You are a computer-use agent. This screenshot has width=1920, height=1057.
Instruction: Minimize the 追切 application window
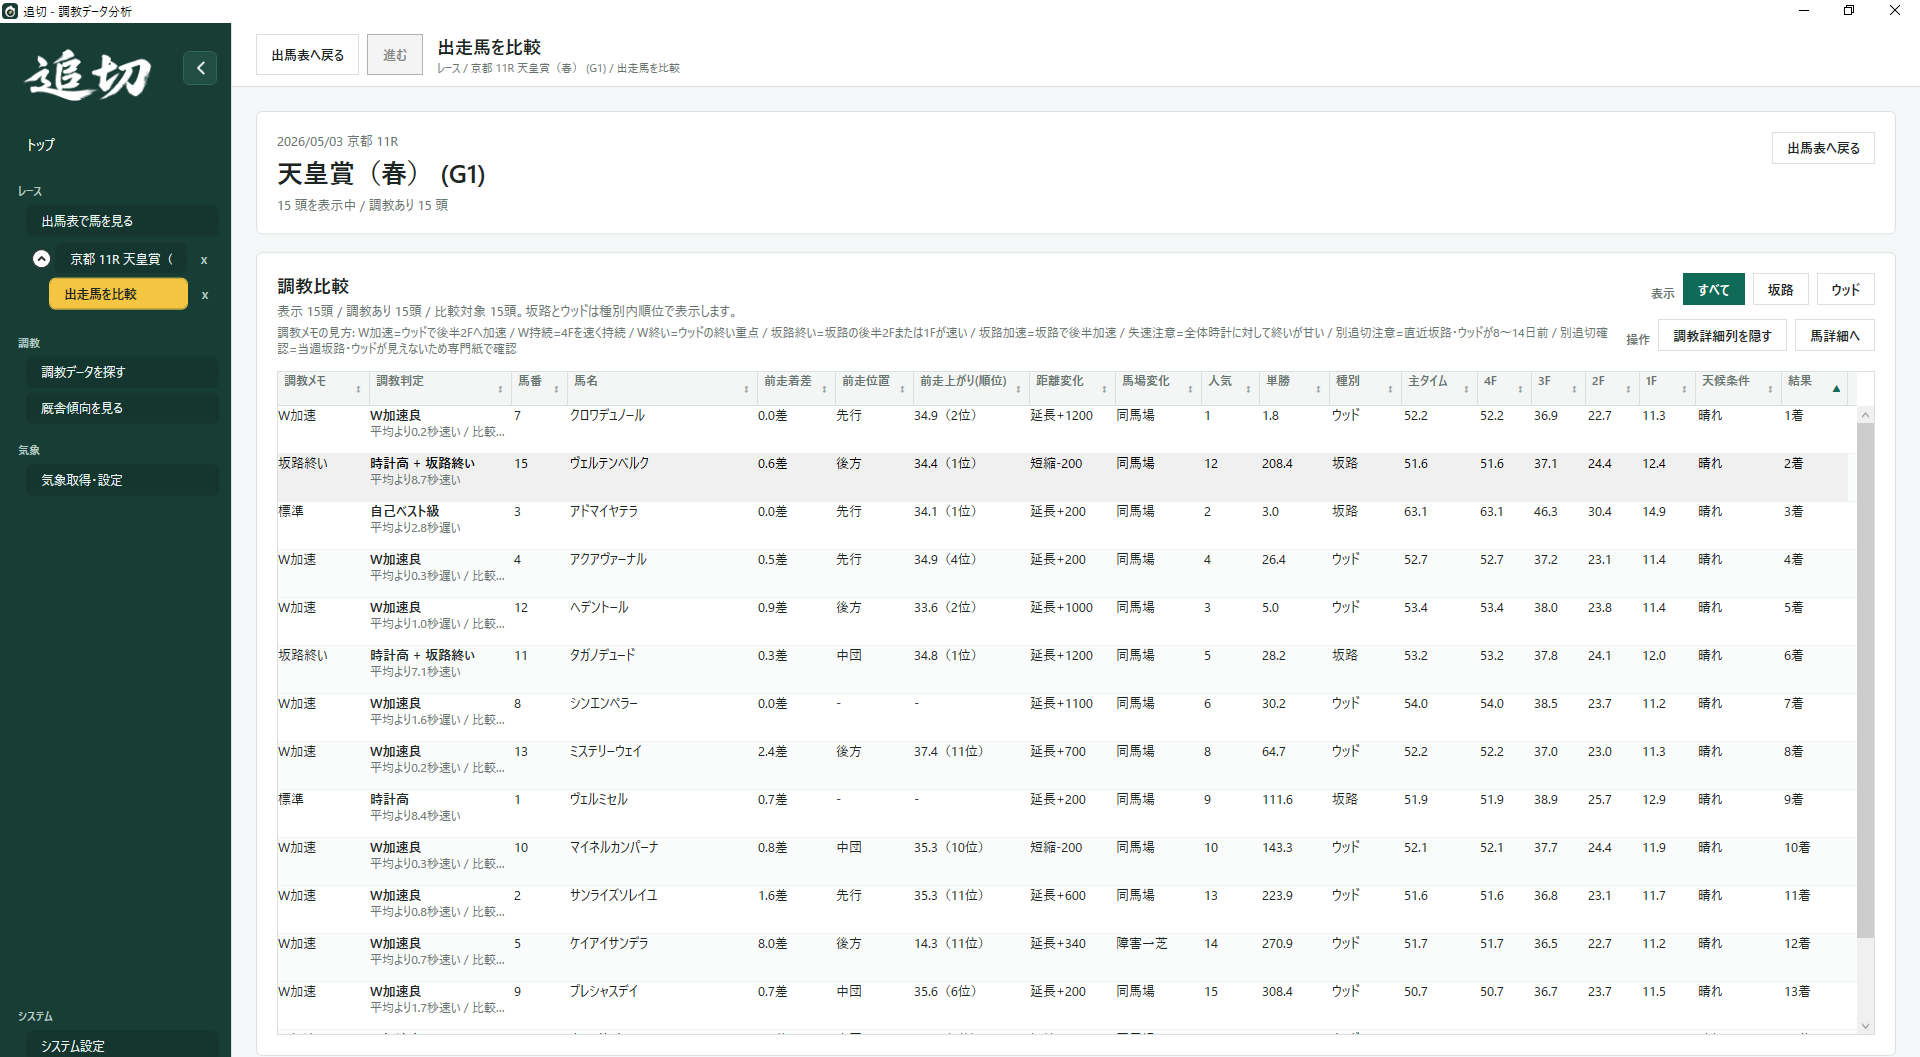coord(1804,11)
